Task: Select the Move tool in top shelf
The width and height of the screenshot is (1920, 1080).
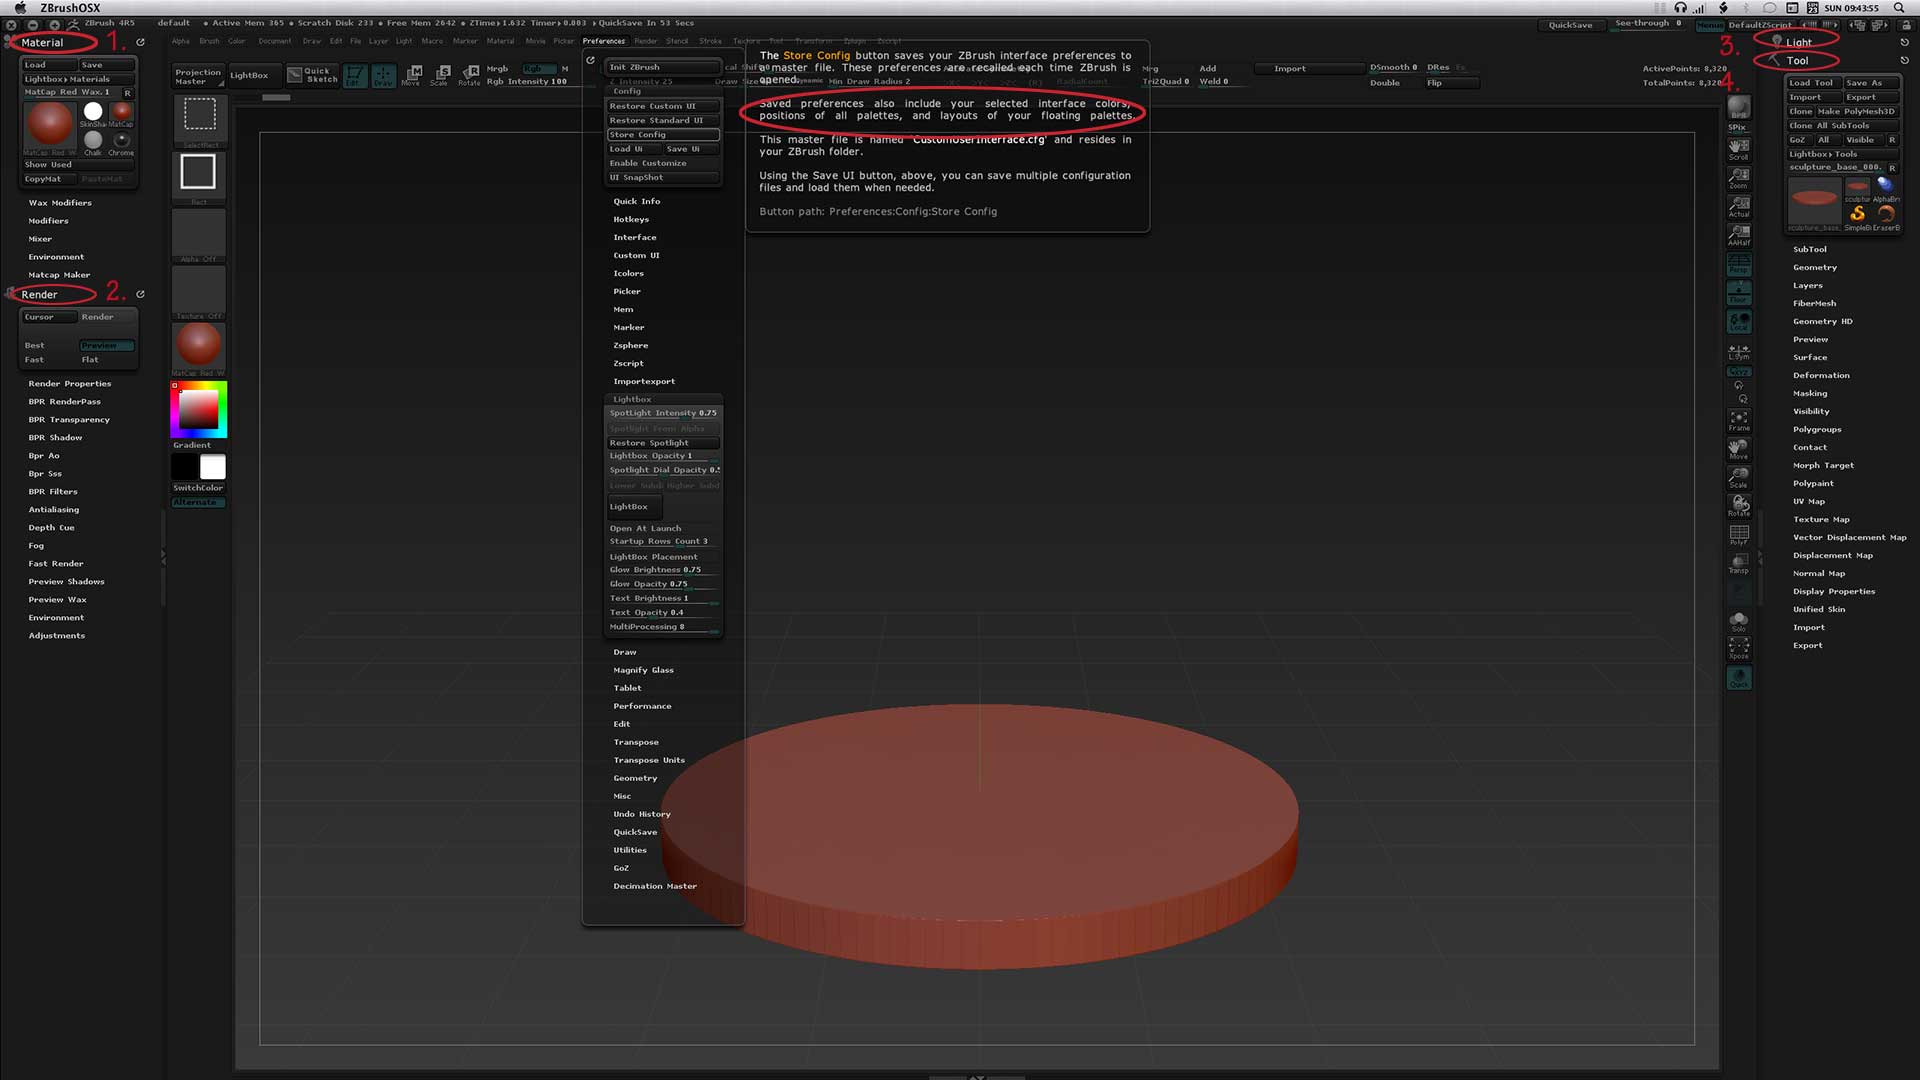Action: 412,75
